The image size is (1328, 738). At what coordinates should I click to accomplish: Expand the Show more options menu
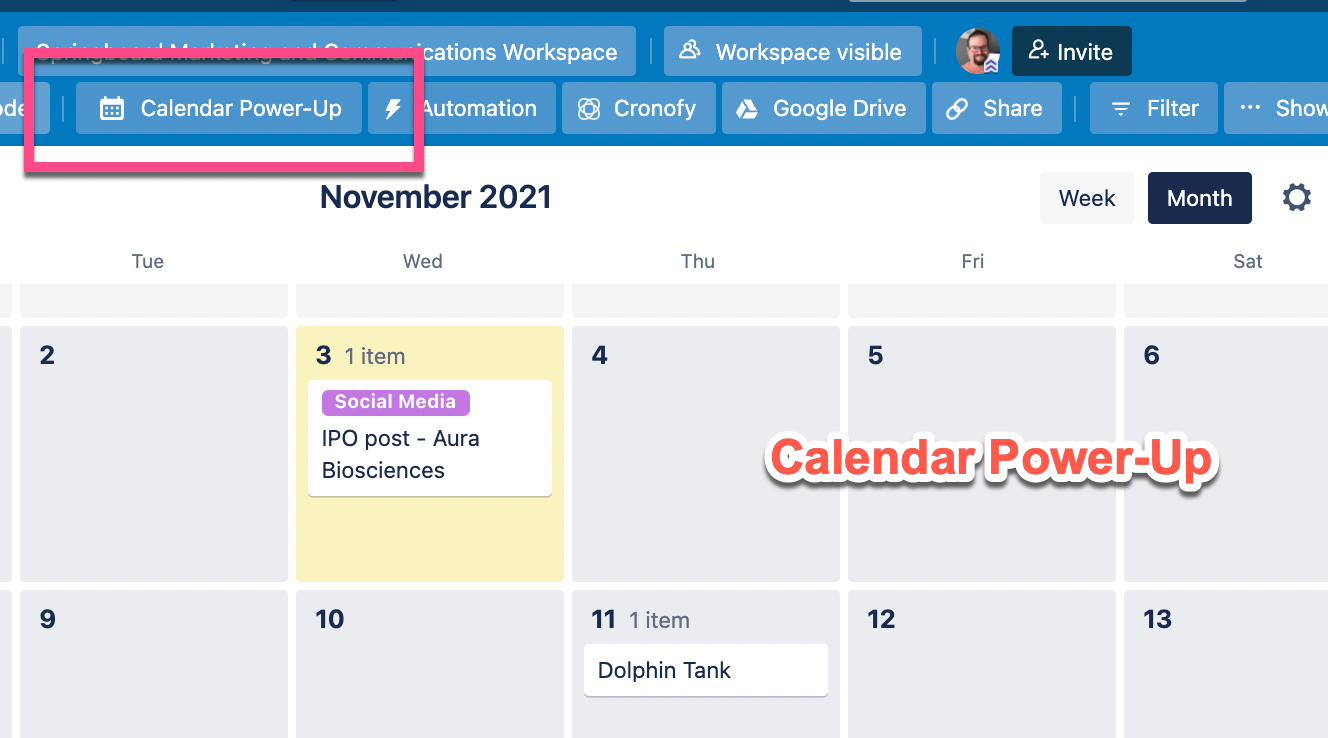1290,108
